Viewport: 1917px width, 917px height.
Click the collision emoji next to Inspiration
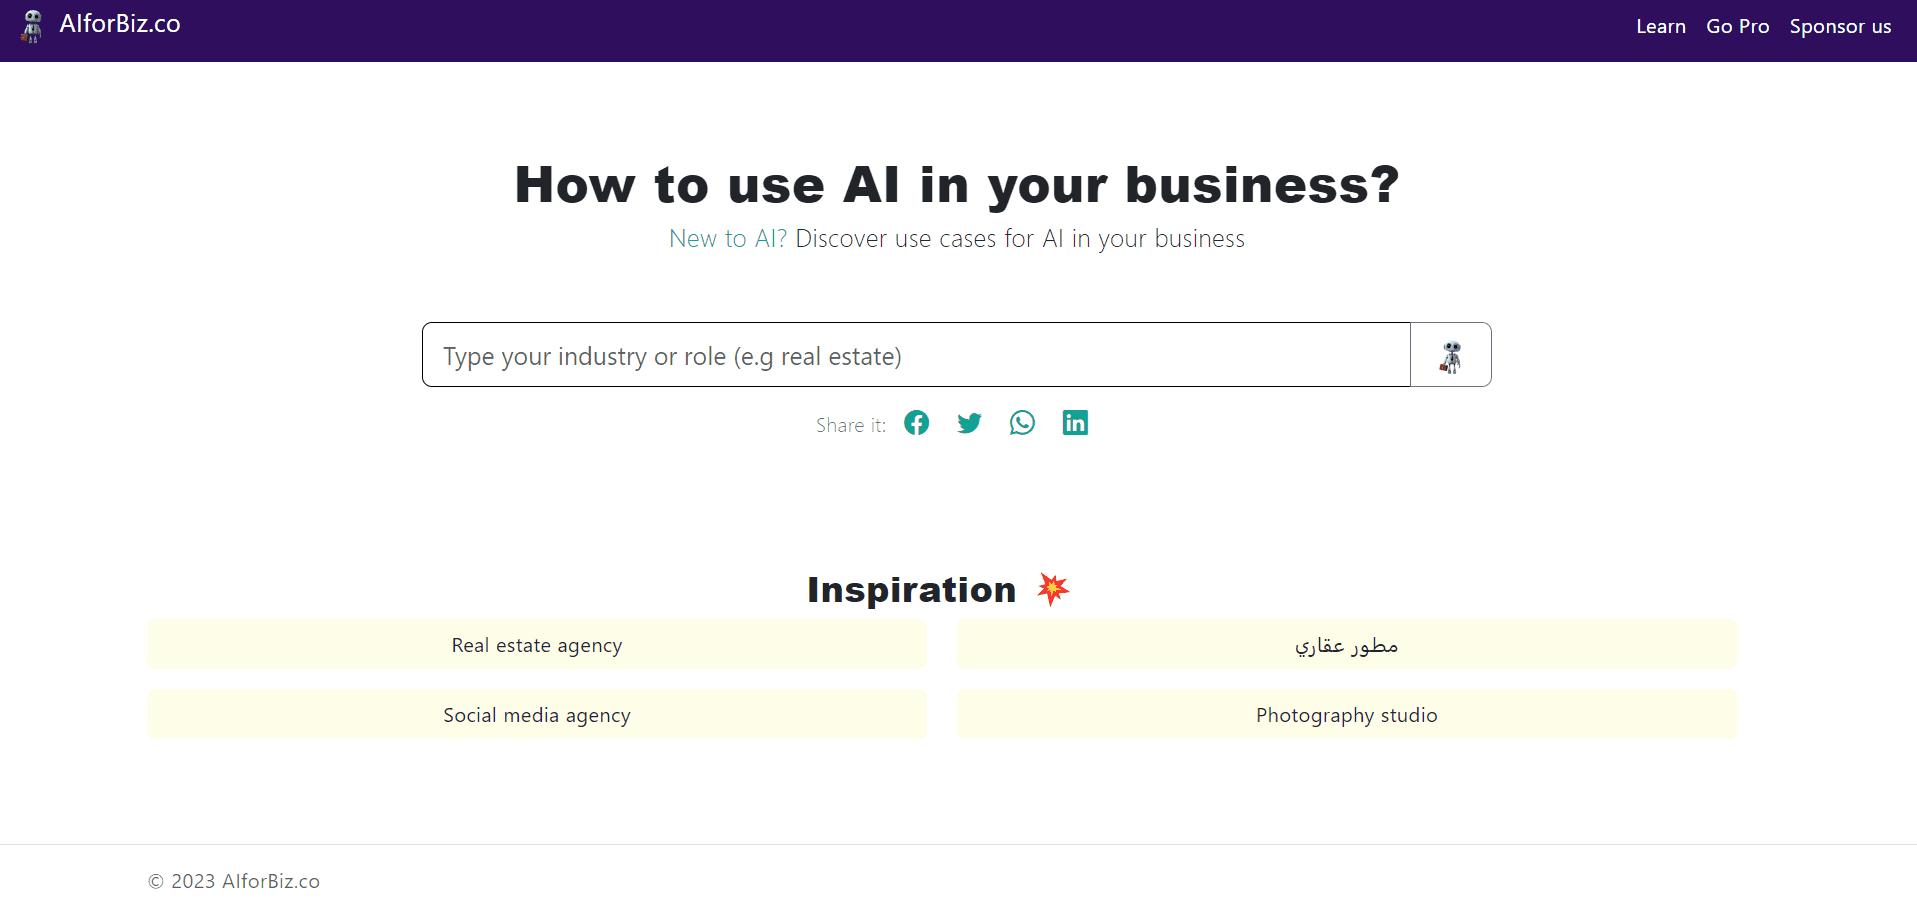point(1053,589)
